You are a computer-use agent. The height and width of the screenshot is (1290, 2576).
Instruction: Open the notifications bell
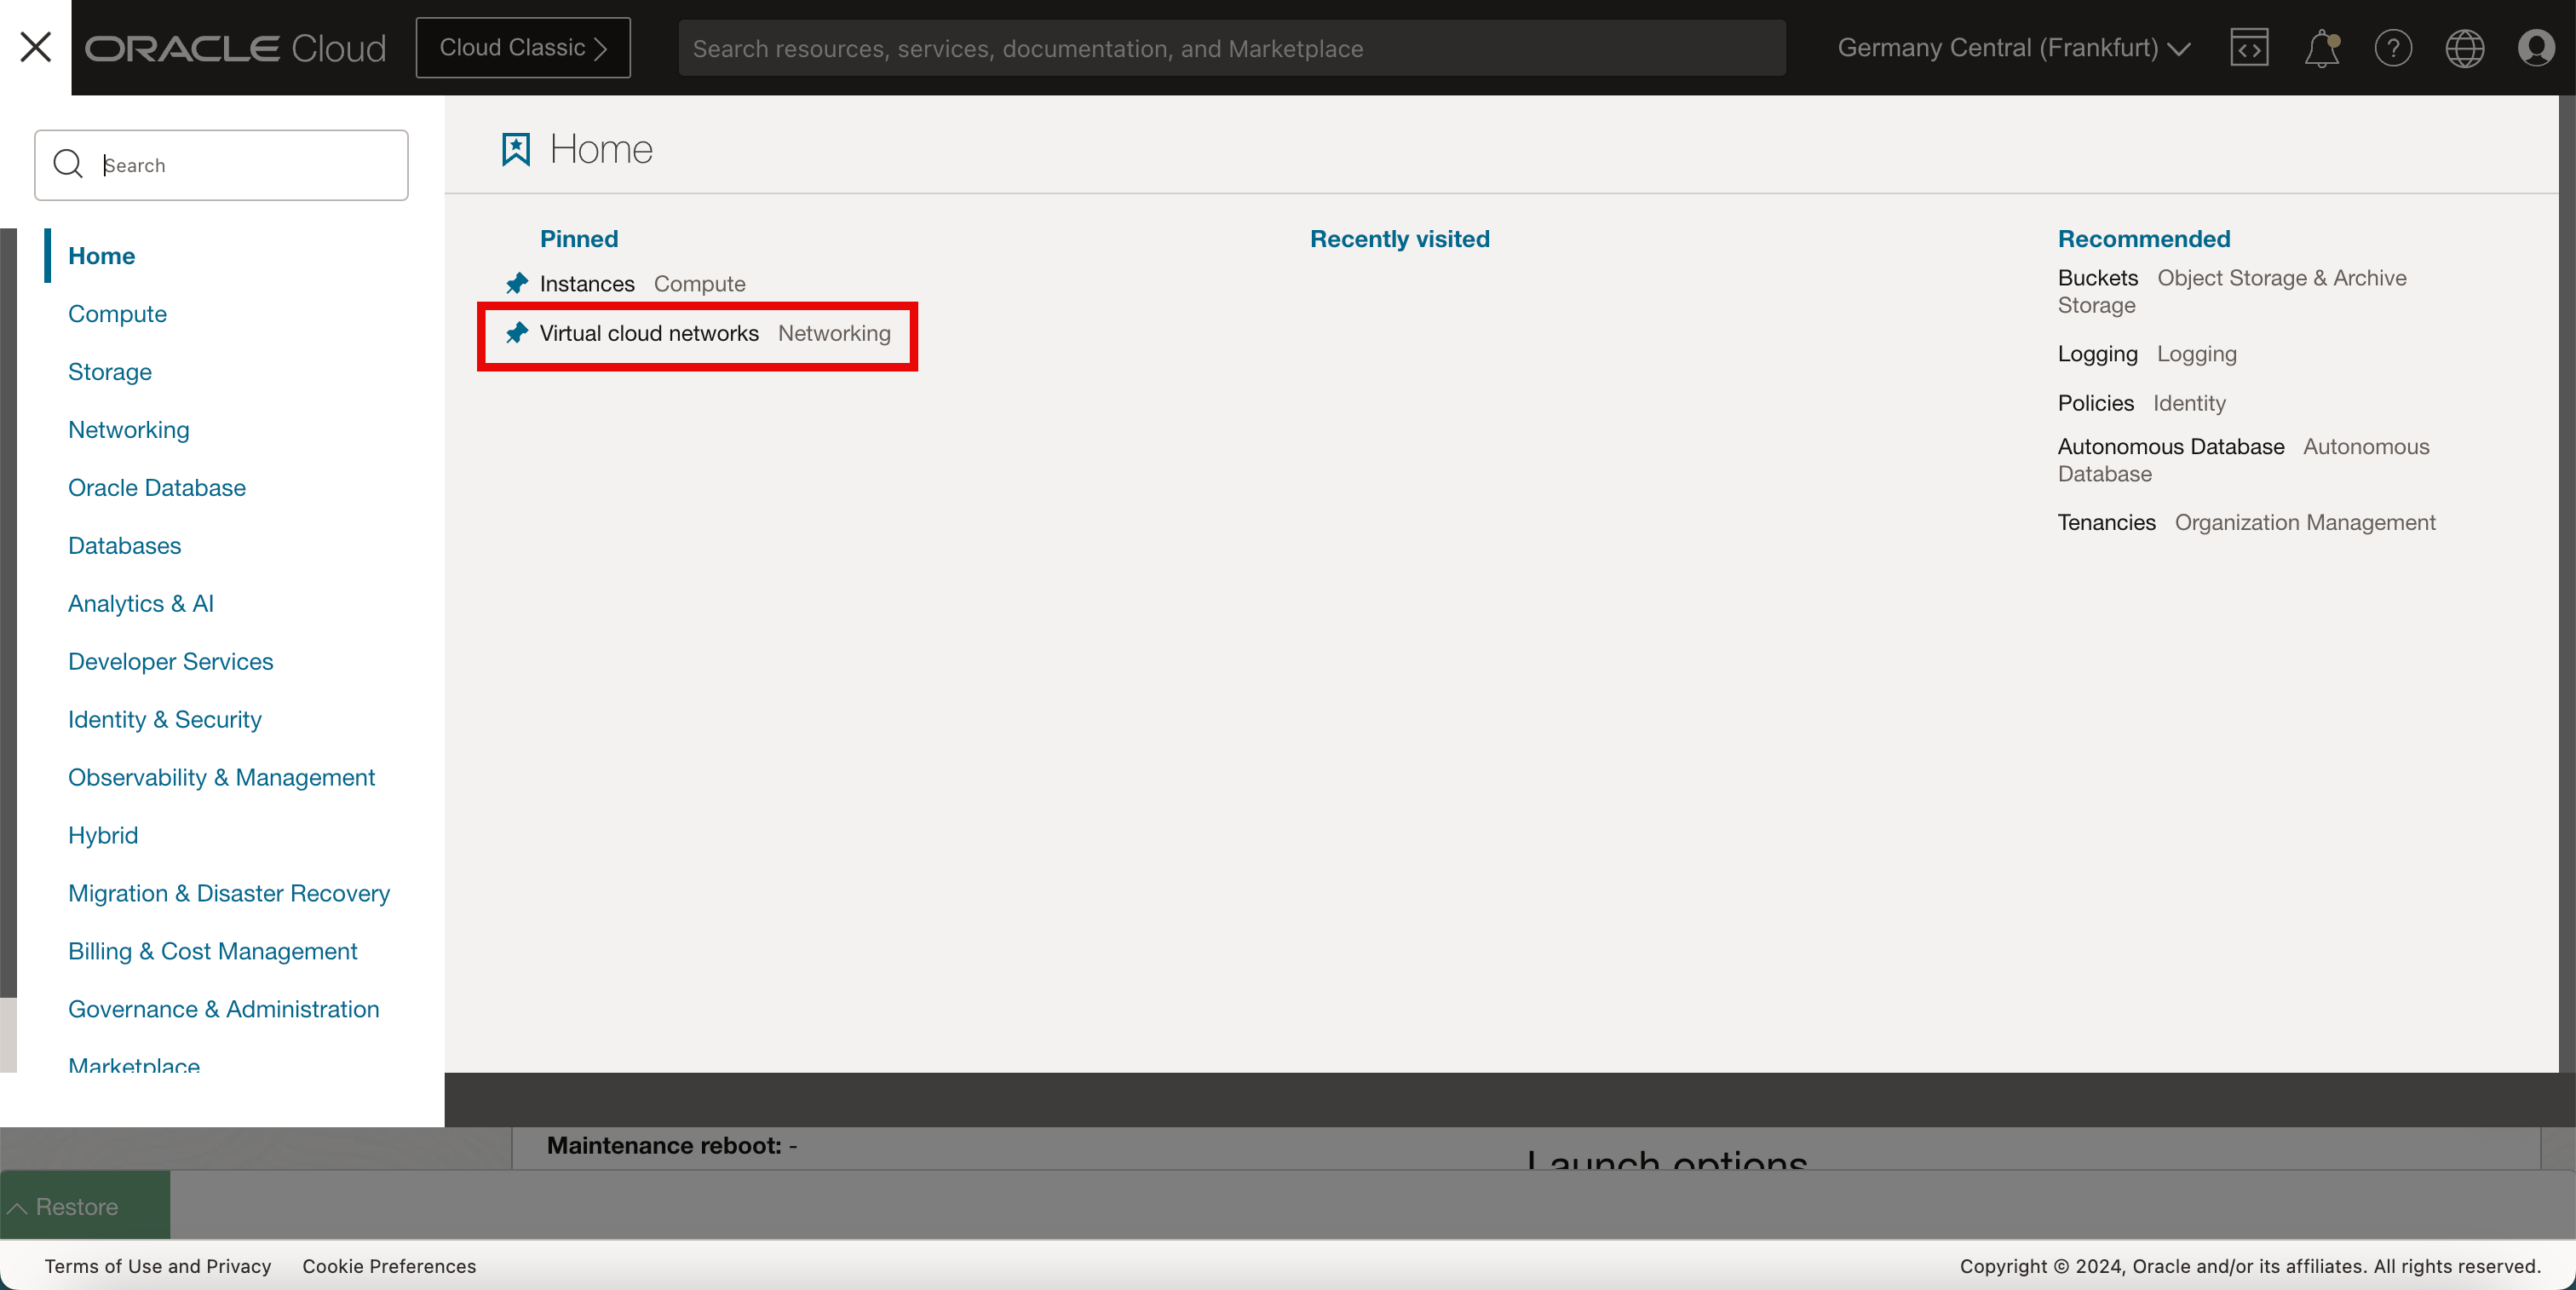coord(2321,47)
